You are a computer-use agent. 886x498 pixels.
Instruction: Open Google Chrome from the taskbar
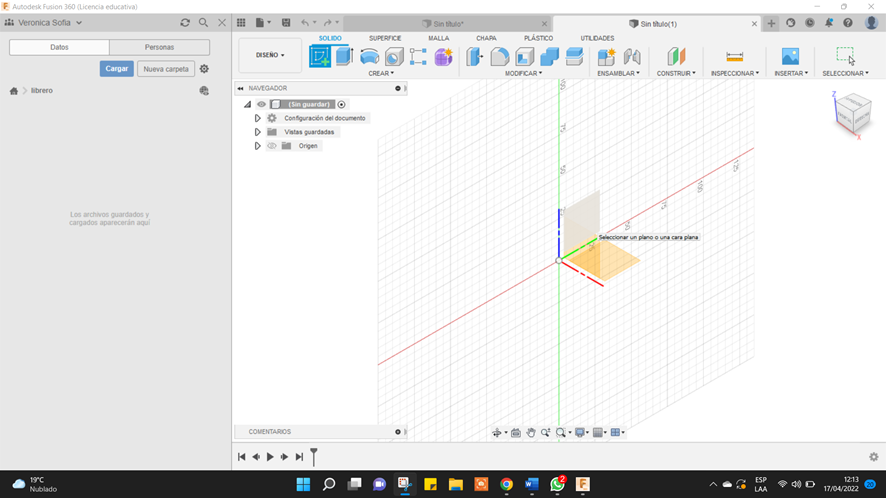506,484
